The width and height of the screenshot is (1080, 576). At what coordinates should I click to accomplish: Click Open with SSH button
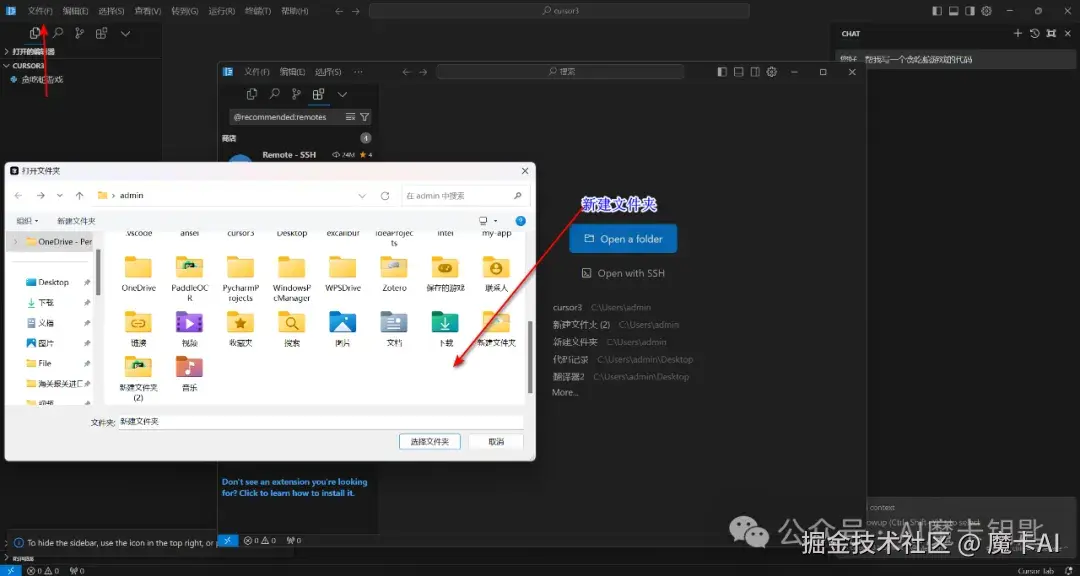[x=623, y=273]
